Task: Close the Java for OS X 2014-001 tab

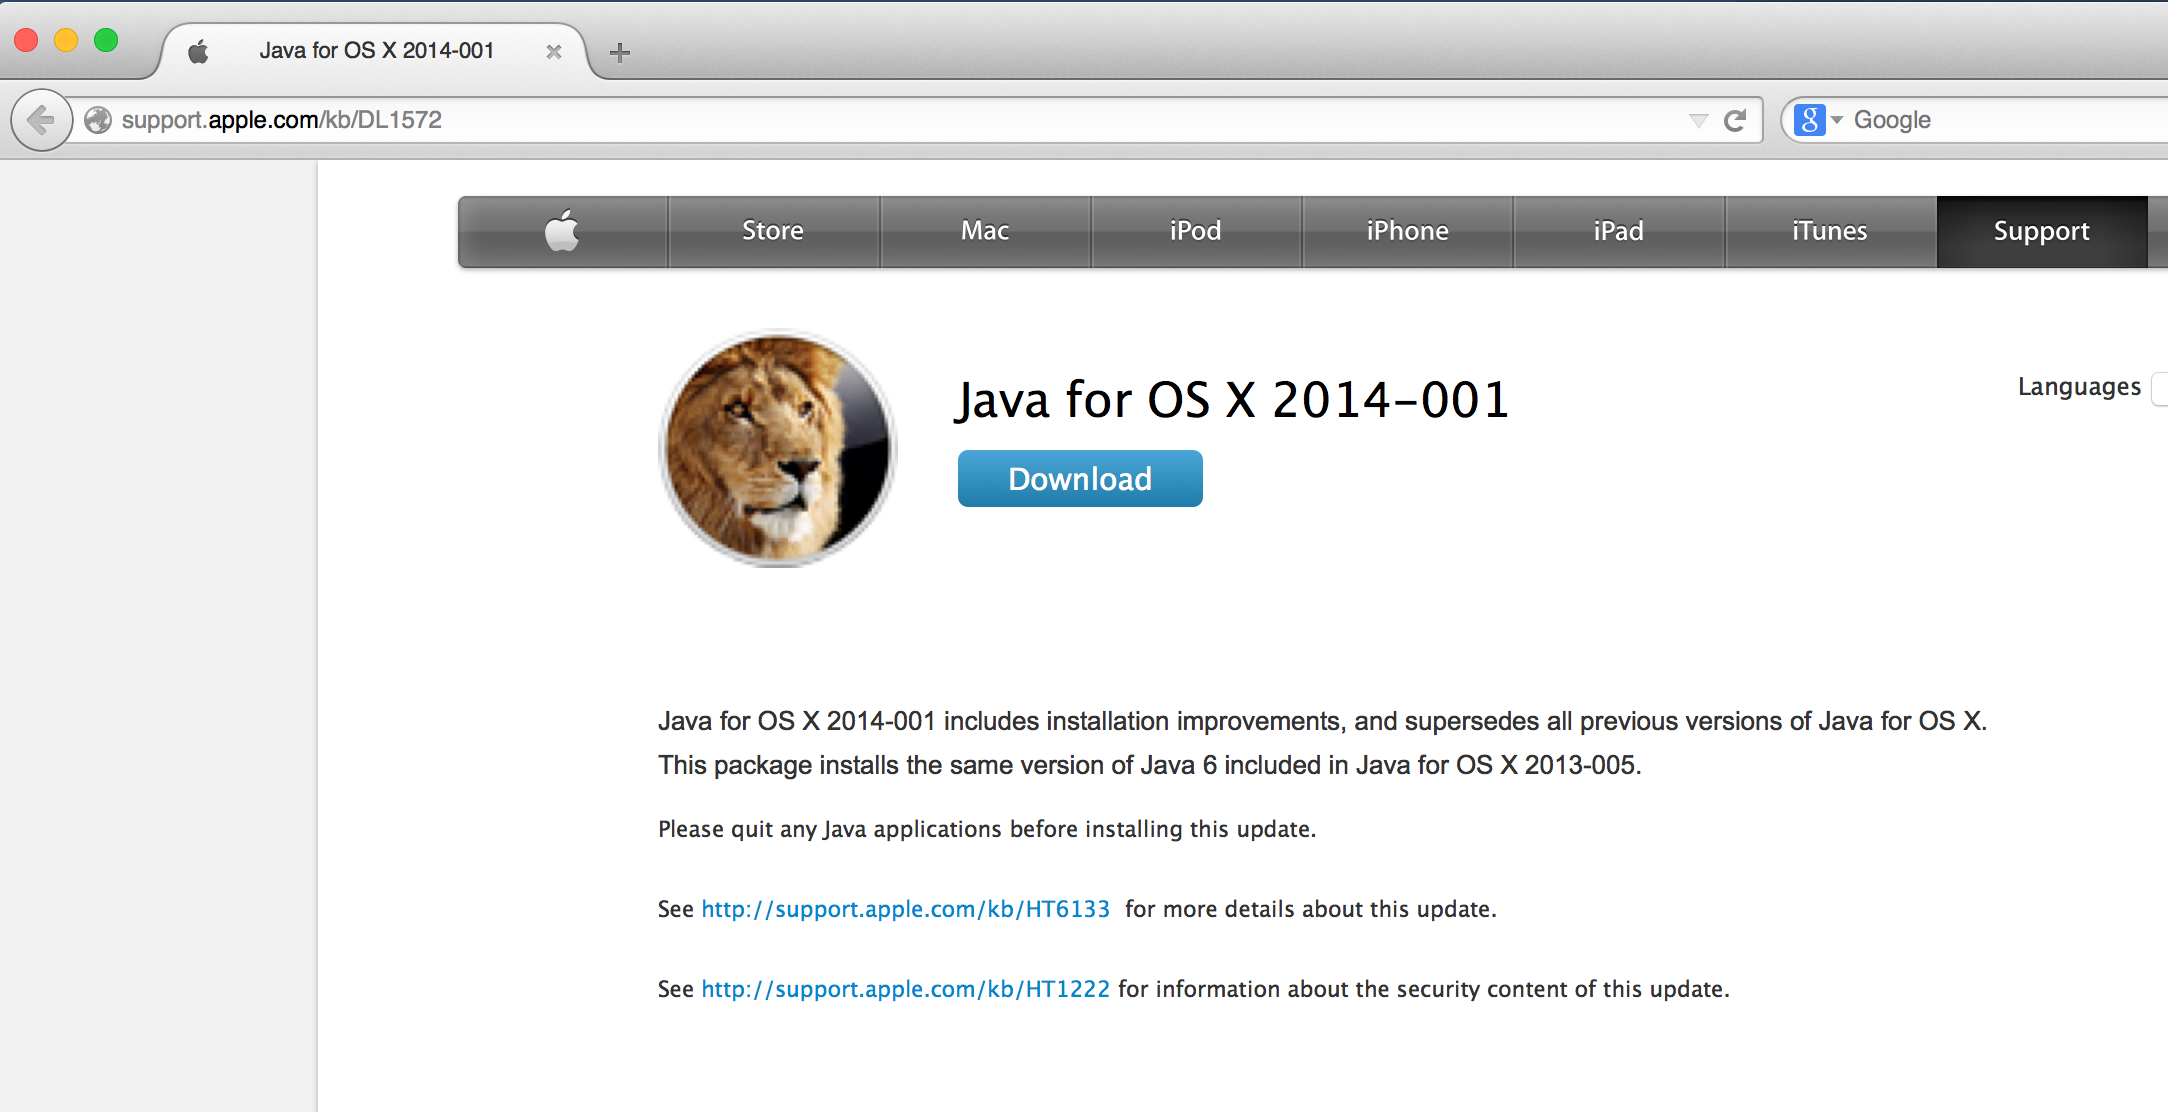Action: [553, 51]
